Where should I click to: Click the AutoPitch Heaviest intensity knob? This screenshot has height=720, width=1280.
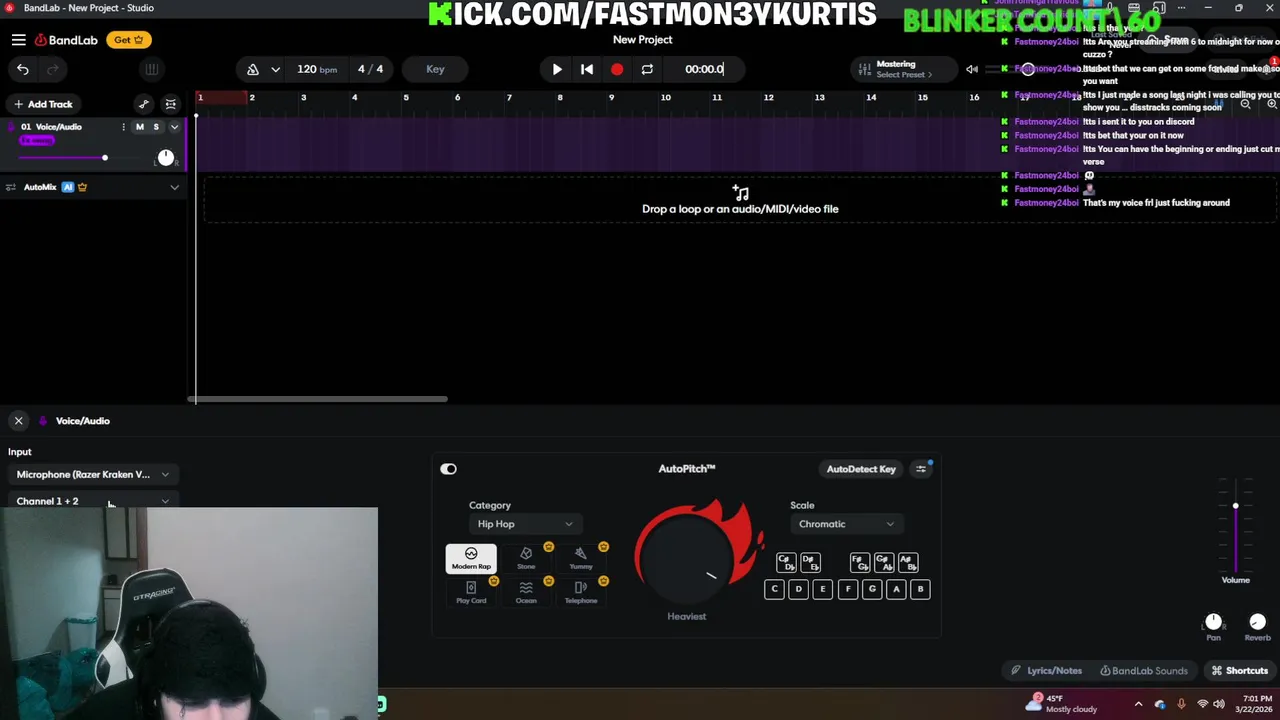point(687,559)
